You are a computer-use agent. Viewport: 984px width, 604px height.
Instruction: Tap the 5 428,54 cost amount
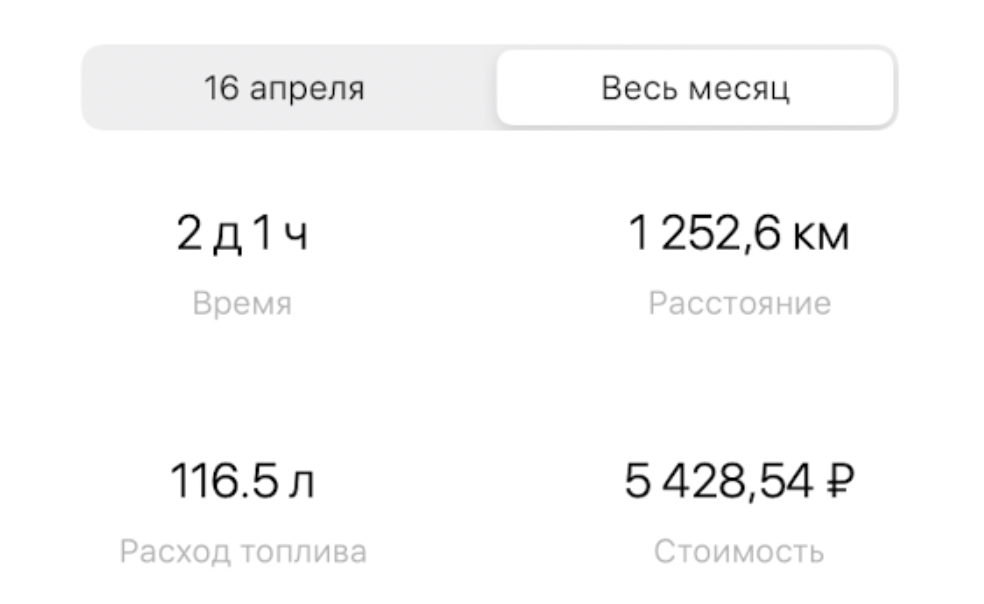point(713,483)
